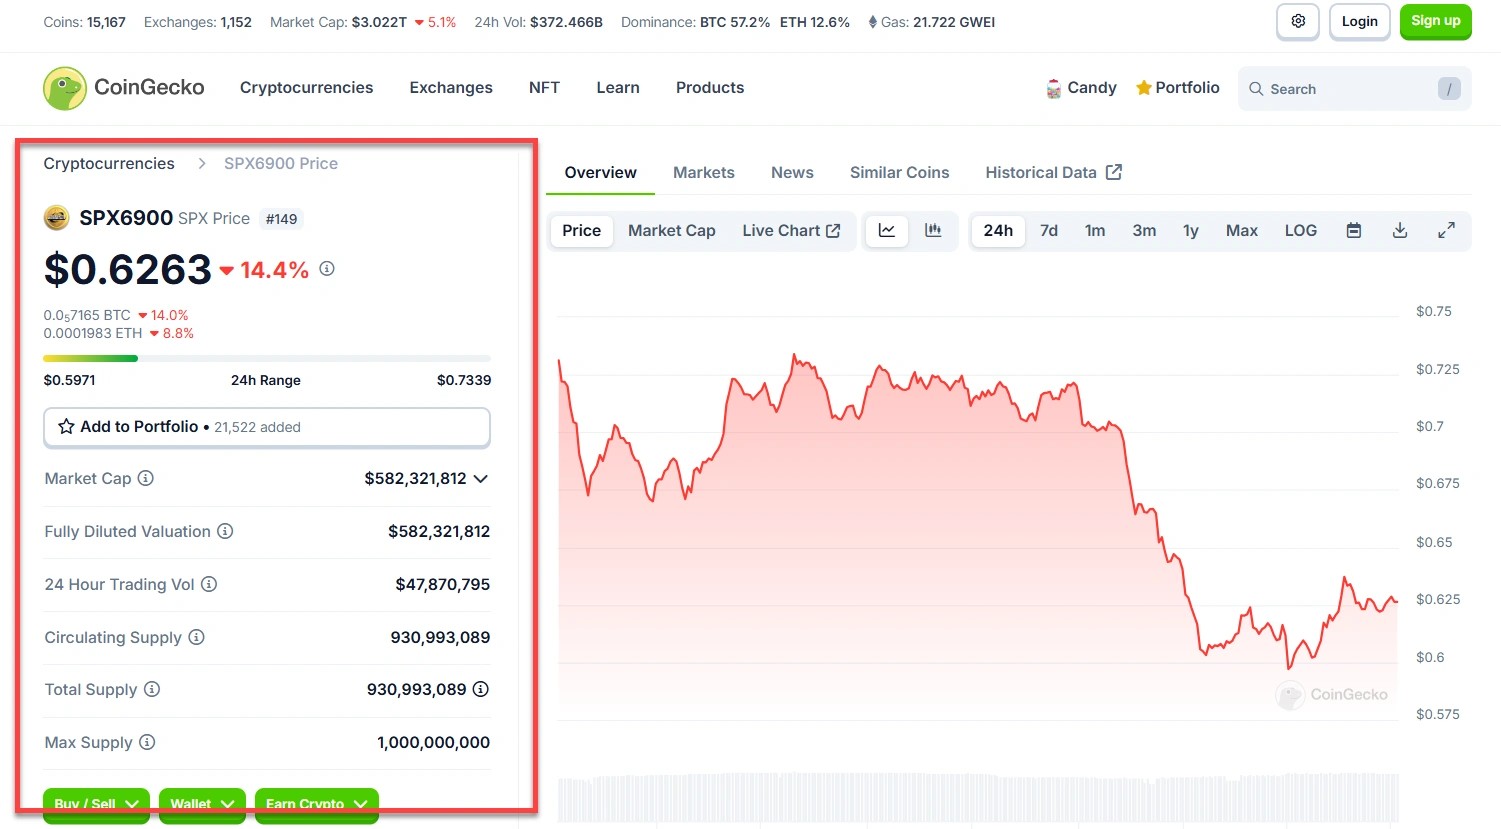Switch to the News tab
The height and width of the screenshot is (829, 1501).
792,173
